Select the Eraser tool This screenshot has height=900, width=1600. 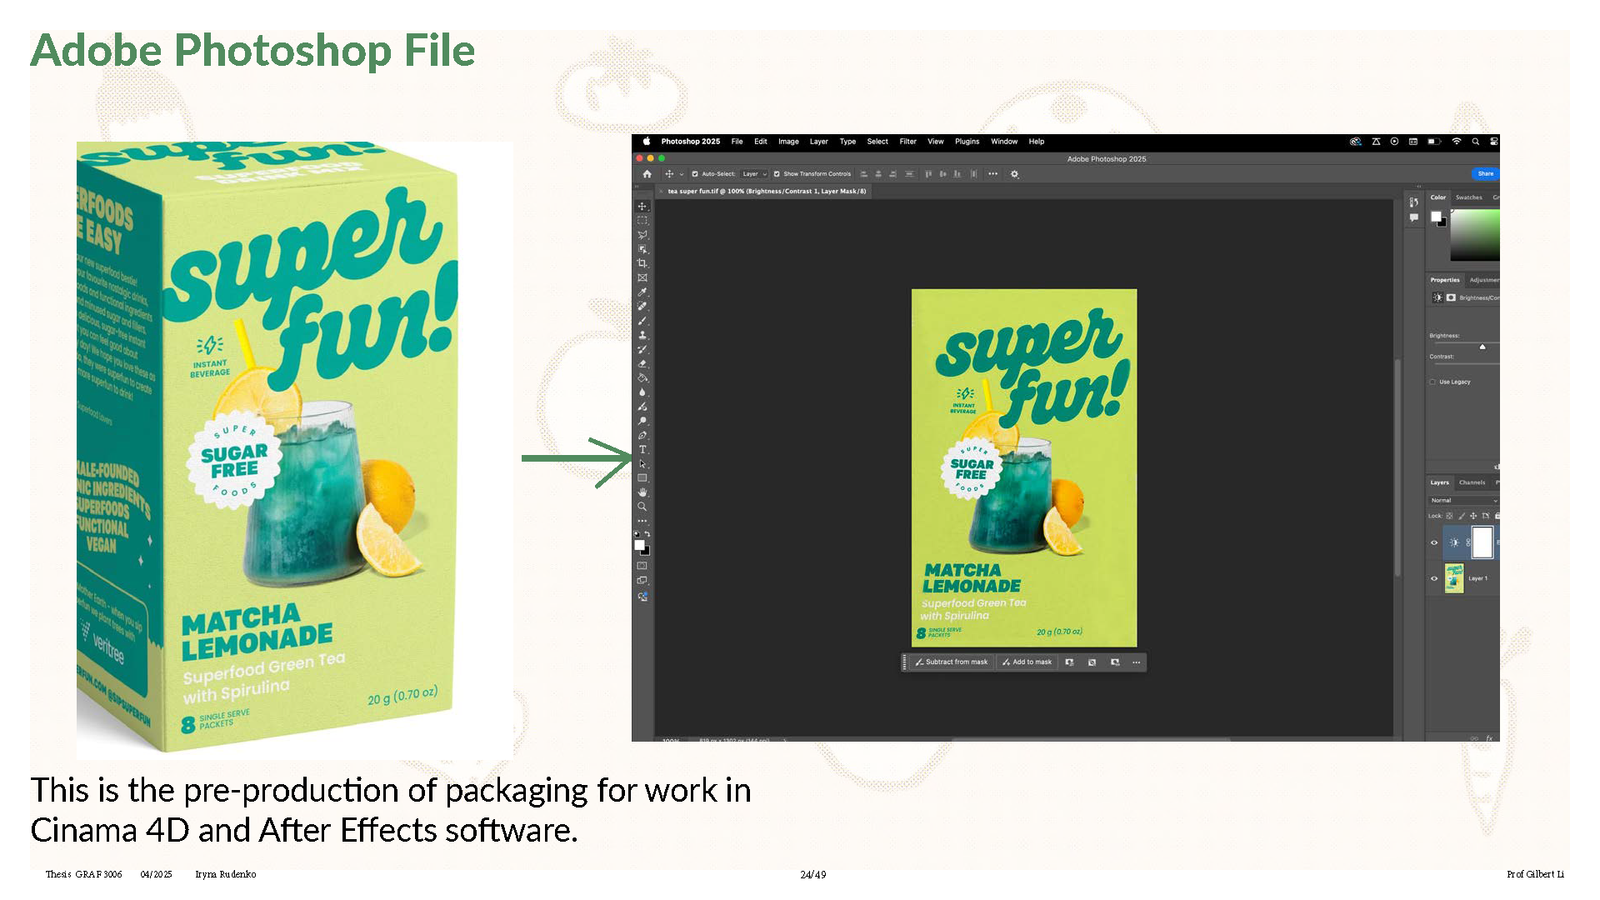coord(642,364)
